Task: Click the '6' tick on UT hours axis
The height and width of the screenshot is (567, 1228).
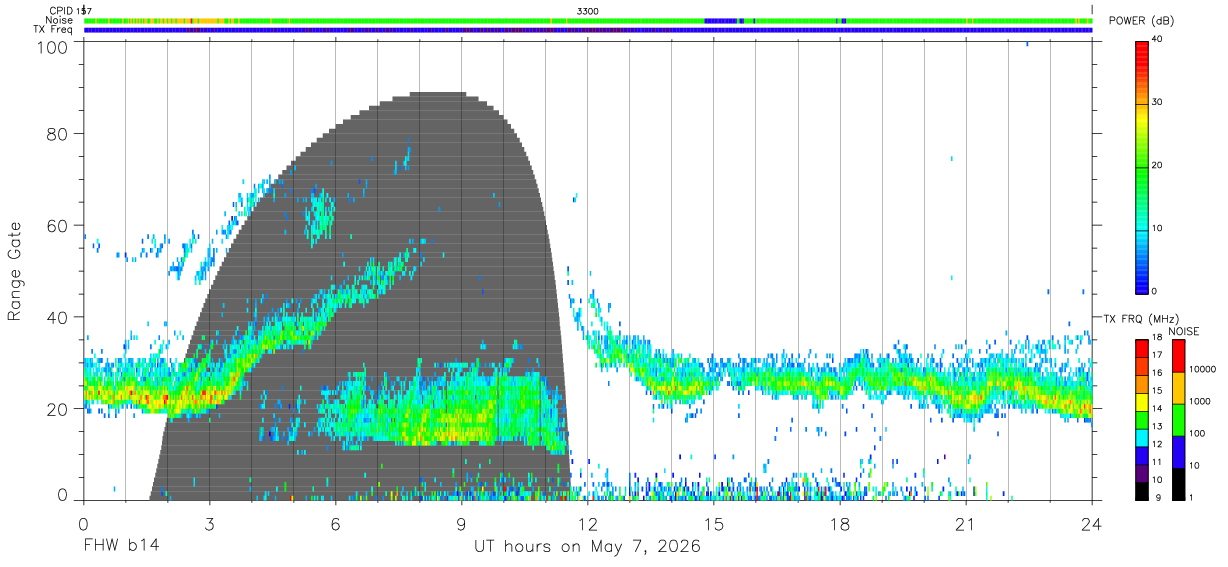Action: tap(335, 523)
